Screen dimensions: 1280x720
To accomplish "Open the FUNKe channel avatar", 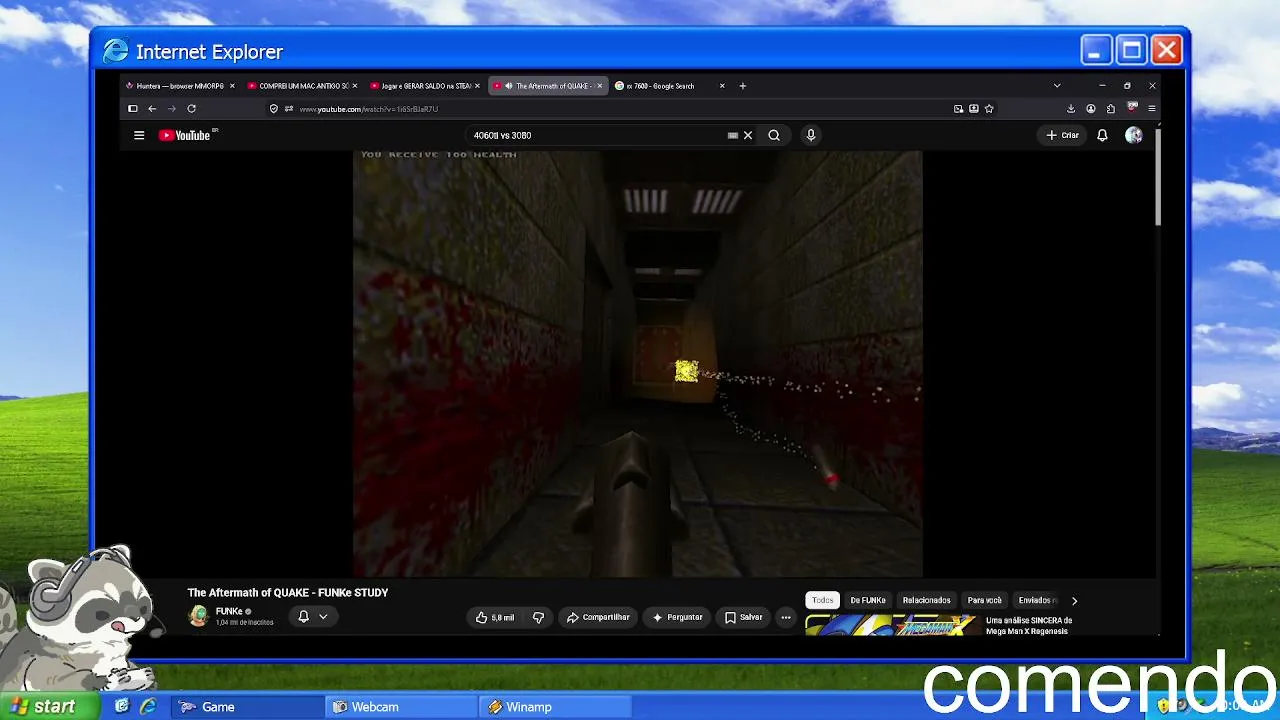I will [198, 616].
